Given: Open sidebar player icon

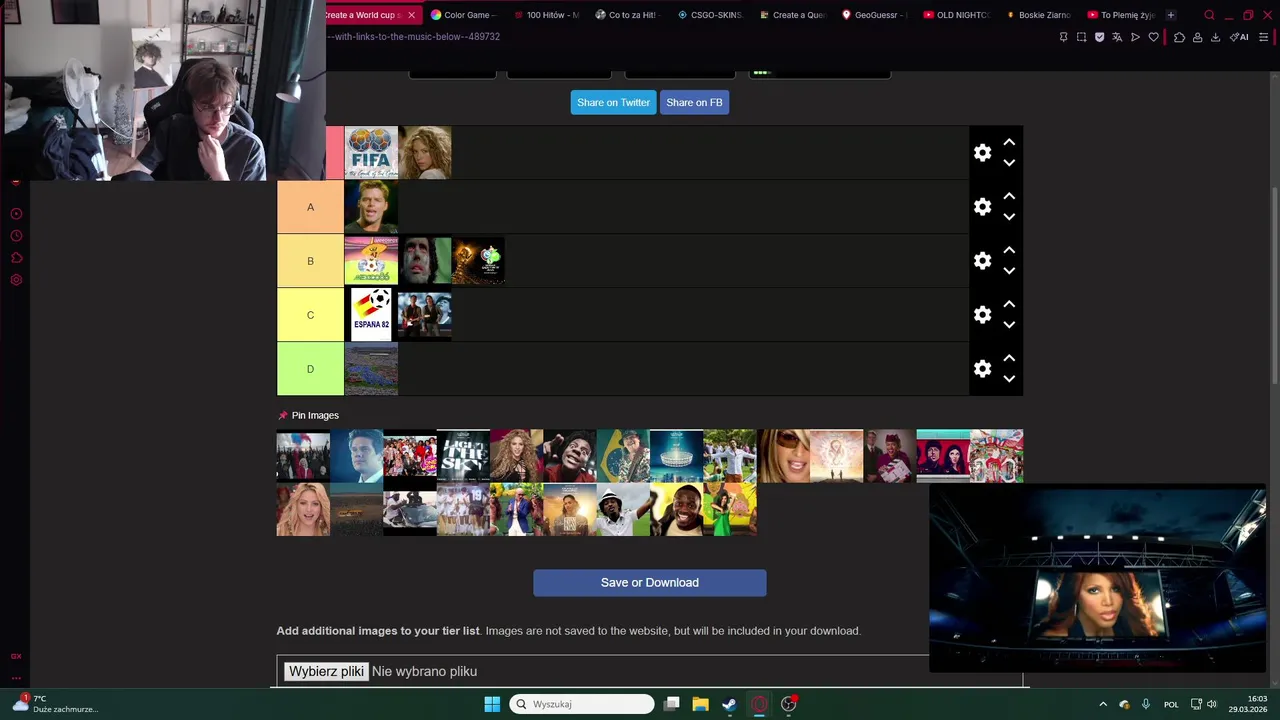Looking at the screenshot, I should [x=16, y=214].
